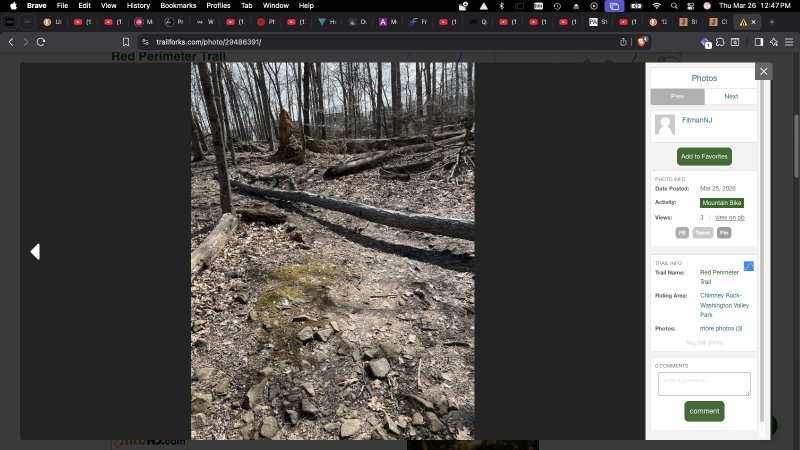Screen dimensions: 800x450
Task: Click the previous photo left arrow
Action: click(x=35, y=252)
